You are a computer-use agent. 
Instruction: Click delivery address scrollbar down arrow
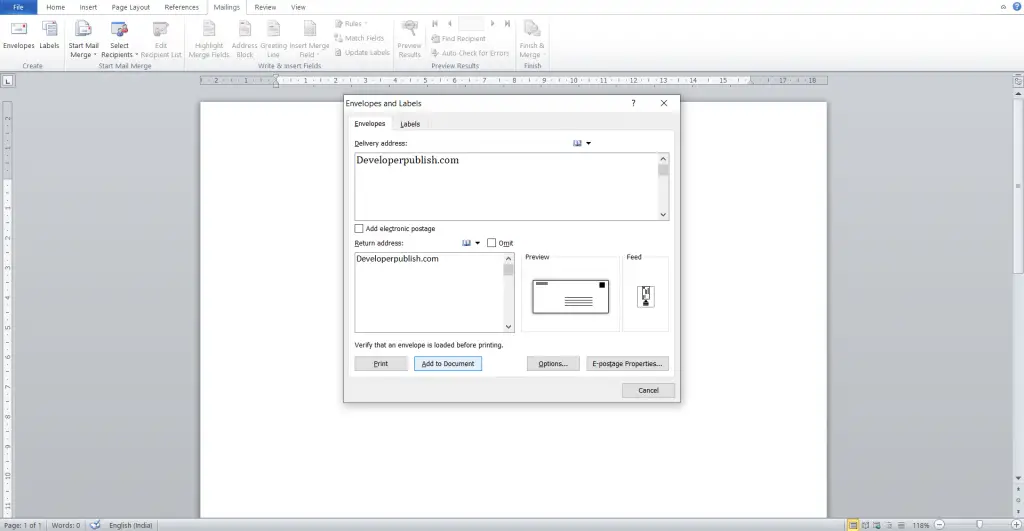pos(663,214)
